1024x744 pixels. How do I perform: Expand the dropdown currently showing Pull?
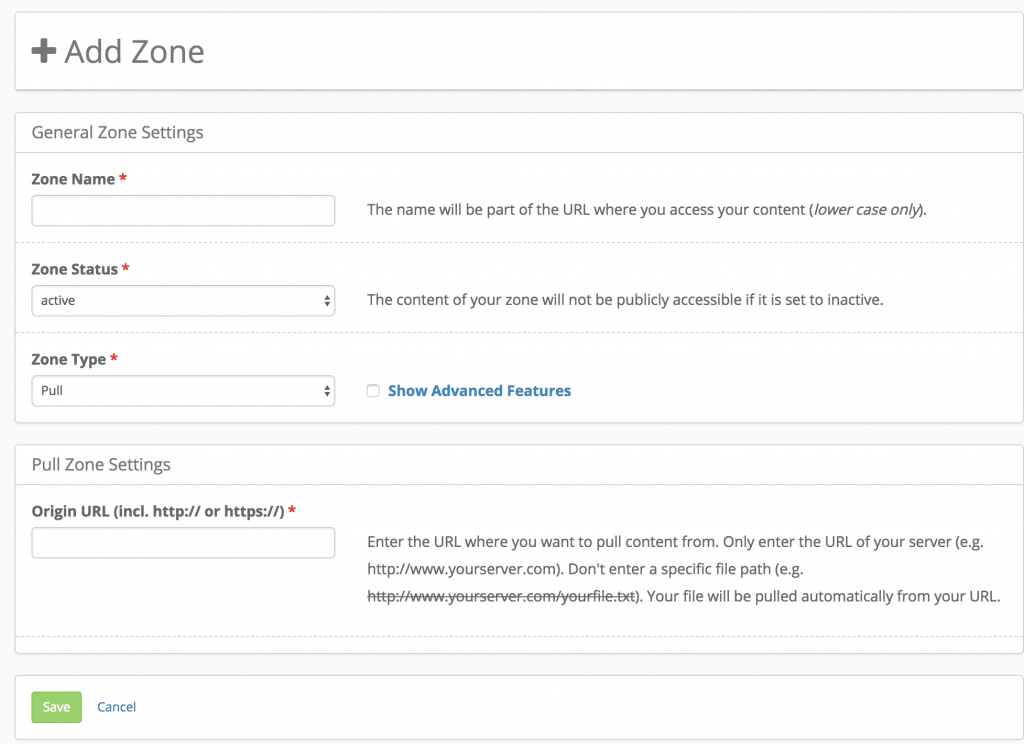(x=183, y=390)
